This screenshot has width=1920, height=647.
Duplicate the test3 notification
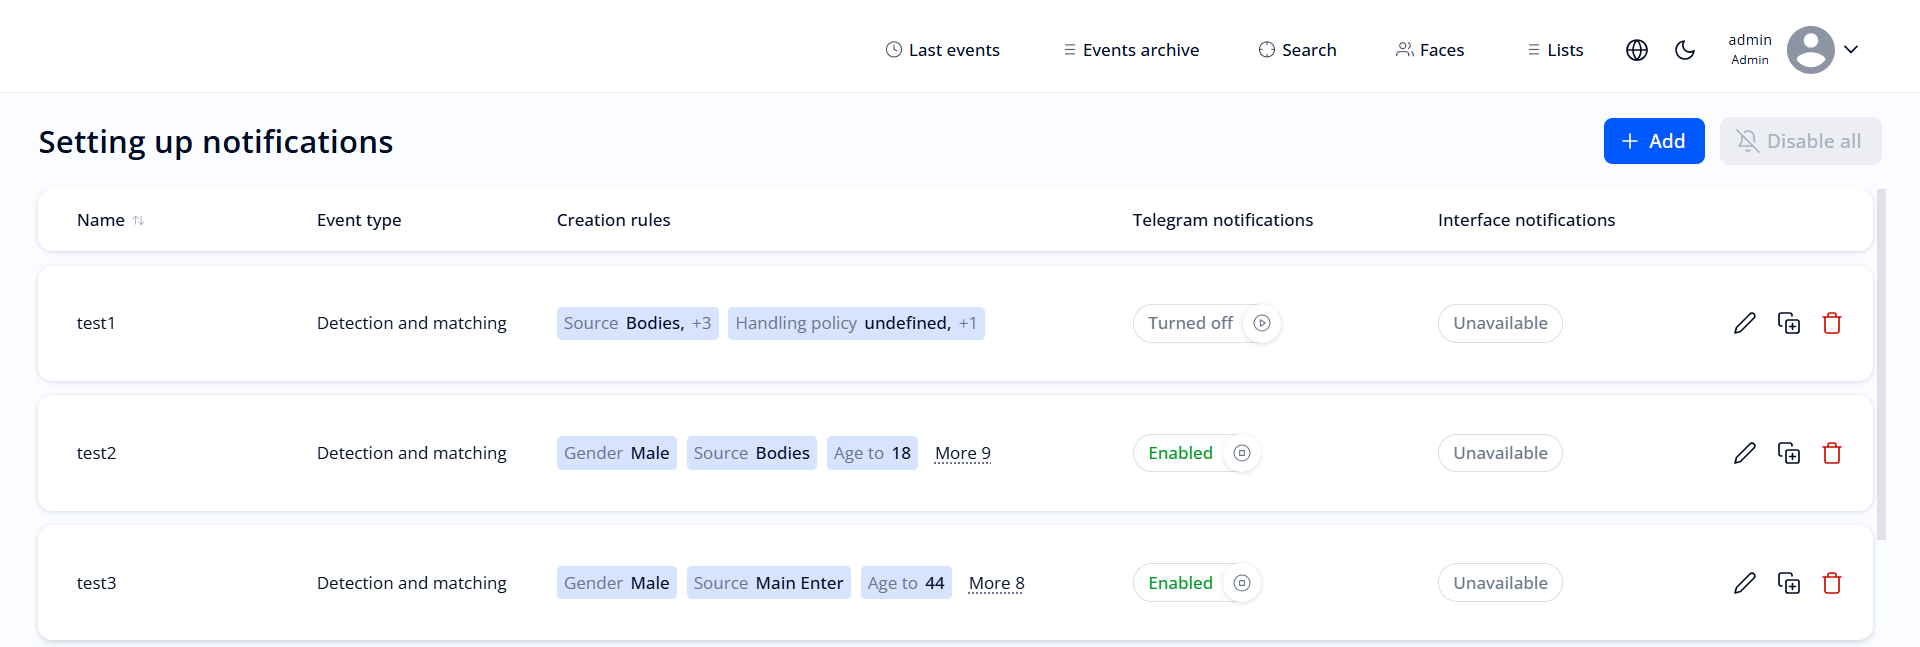[1790, 583]
